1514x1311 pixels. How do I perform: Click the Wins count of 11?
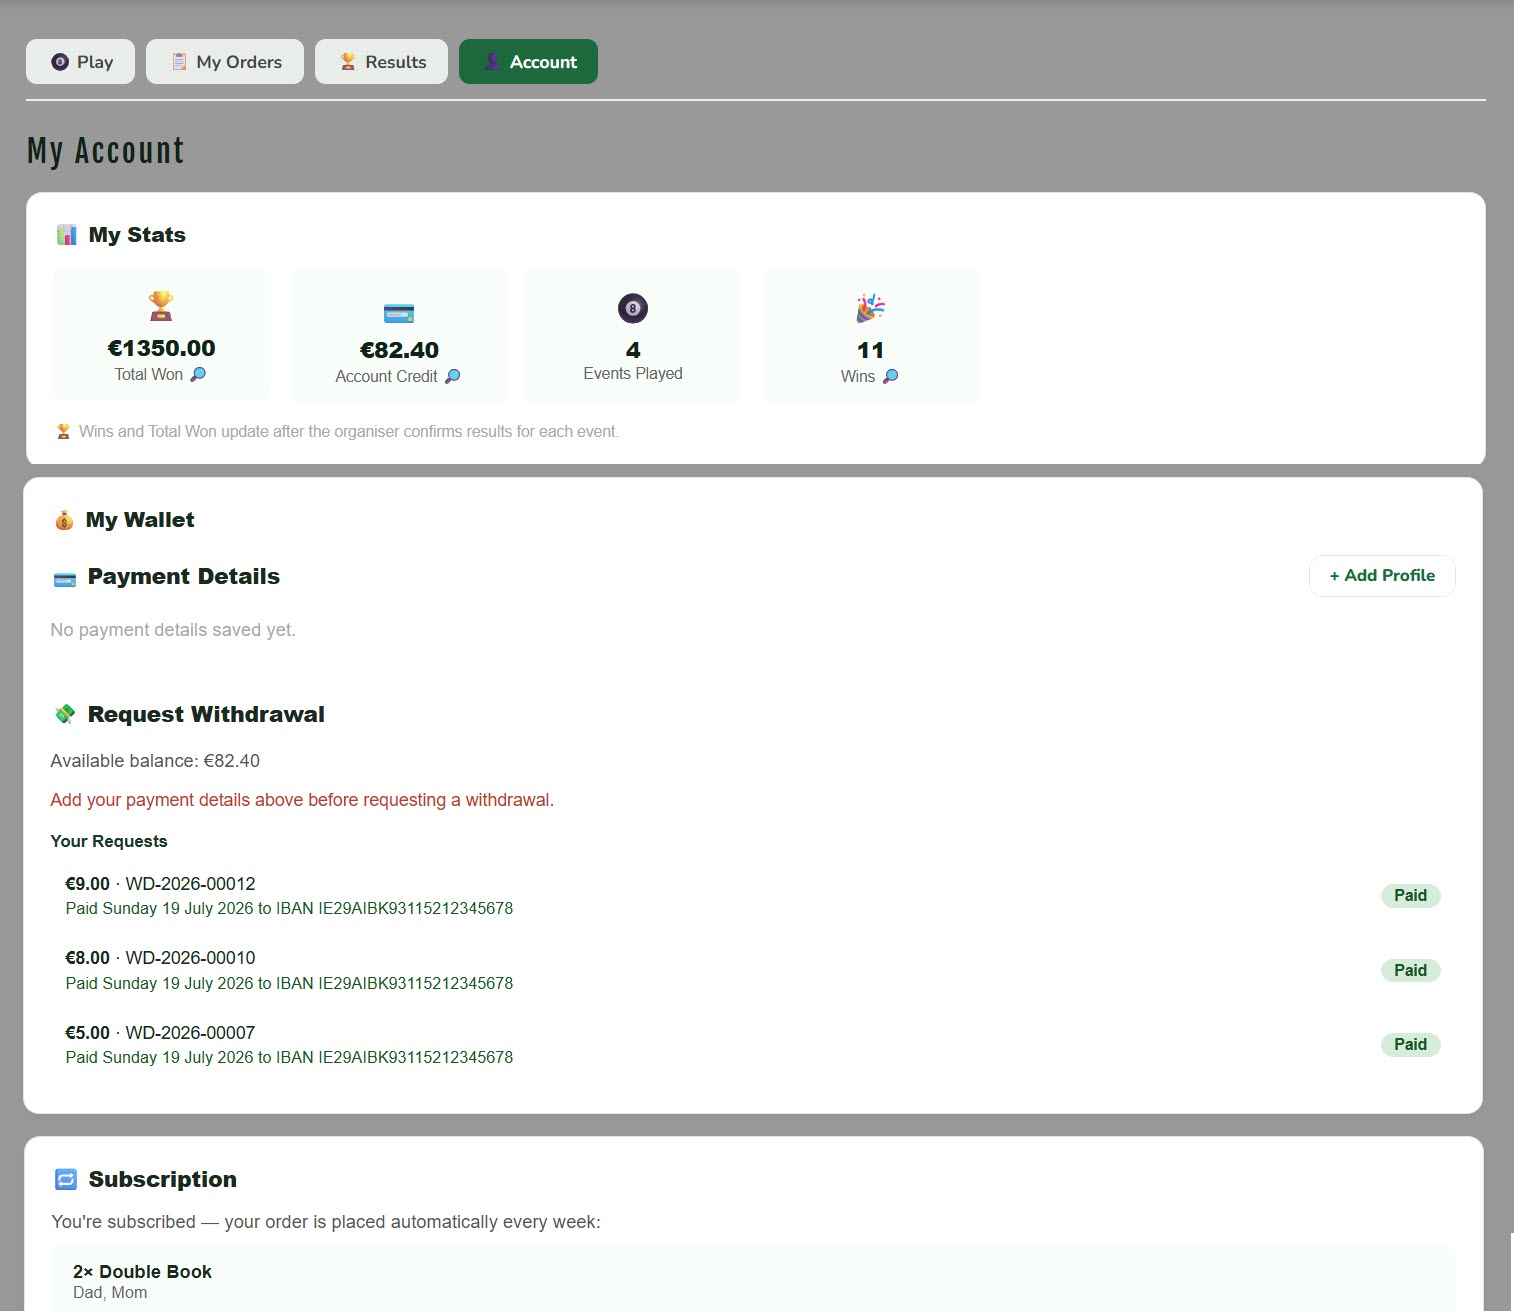tap(870, 350)
